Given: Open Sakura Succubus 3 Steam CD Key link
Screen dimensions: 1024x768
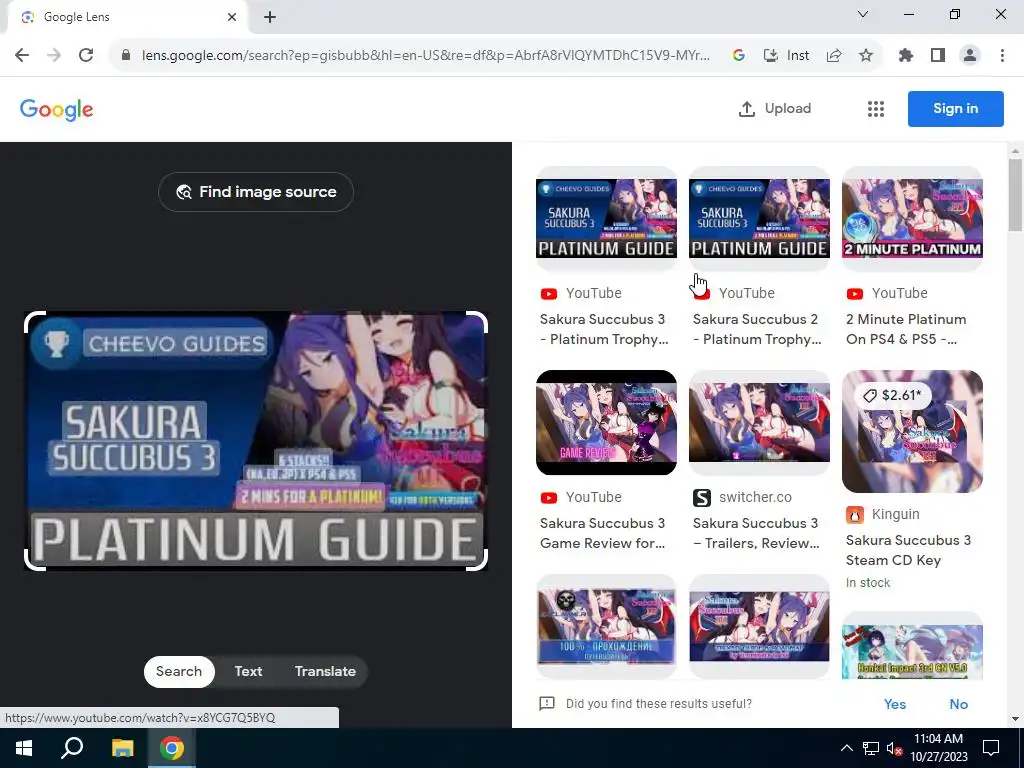Looking at the screenshot, I should 908,550.
